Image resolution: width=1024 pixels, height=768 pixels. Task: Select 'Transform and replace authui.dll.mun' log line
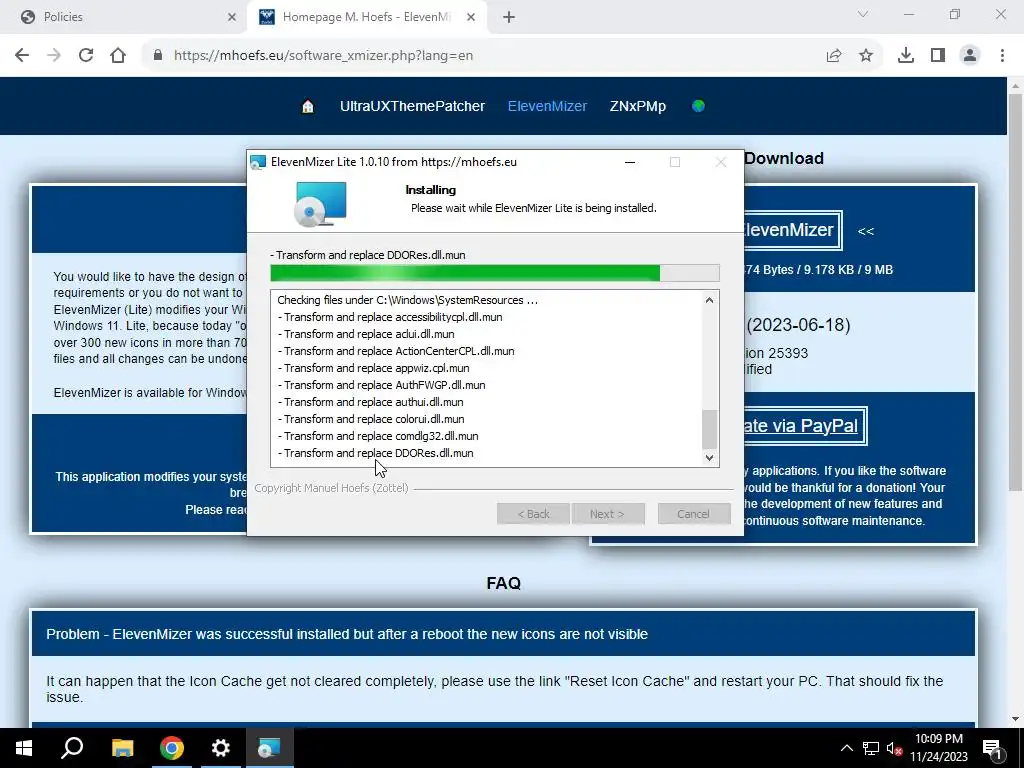[x=370, y=402]
